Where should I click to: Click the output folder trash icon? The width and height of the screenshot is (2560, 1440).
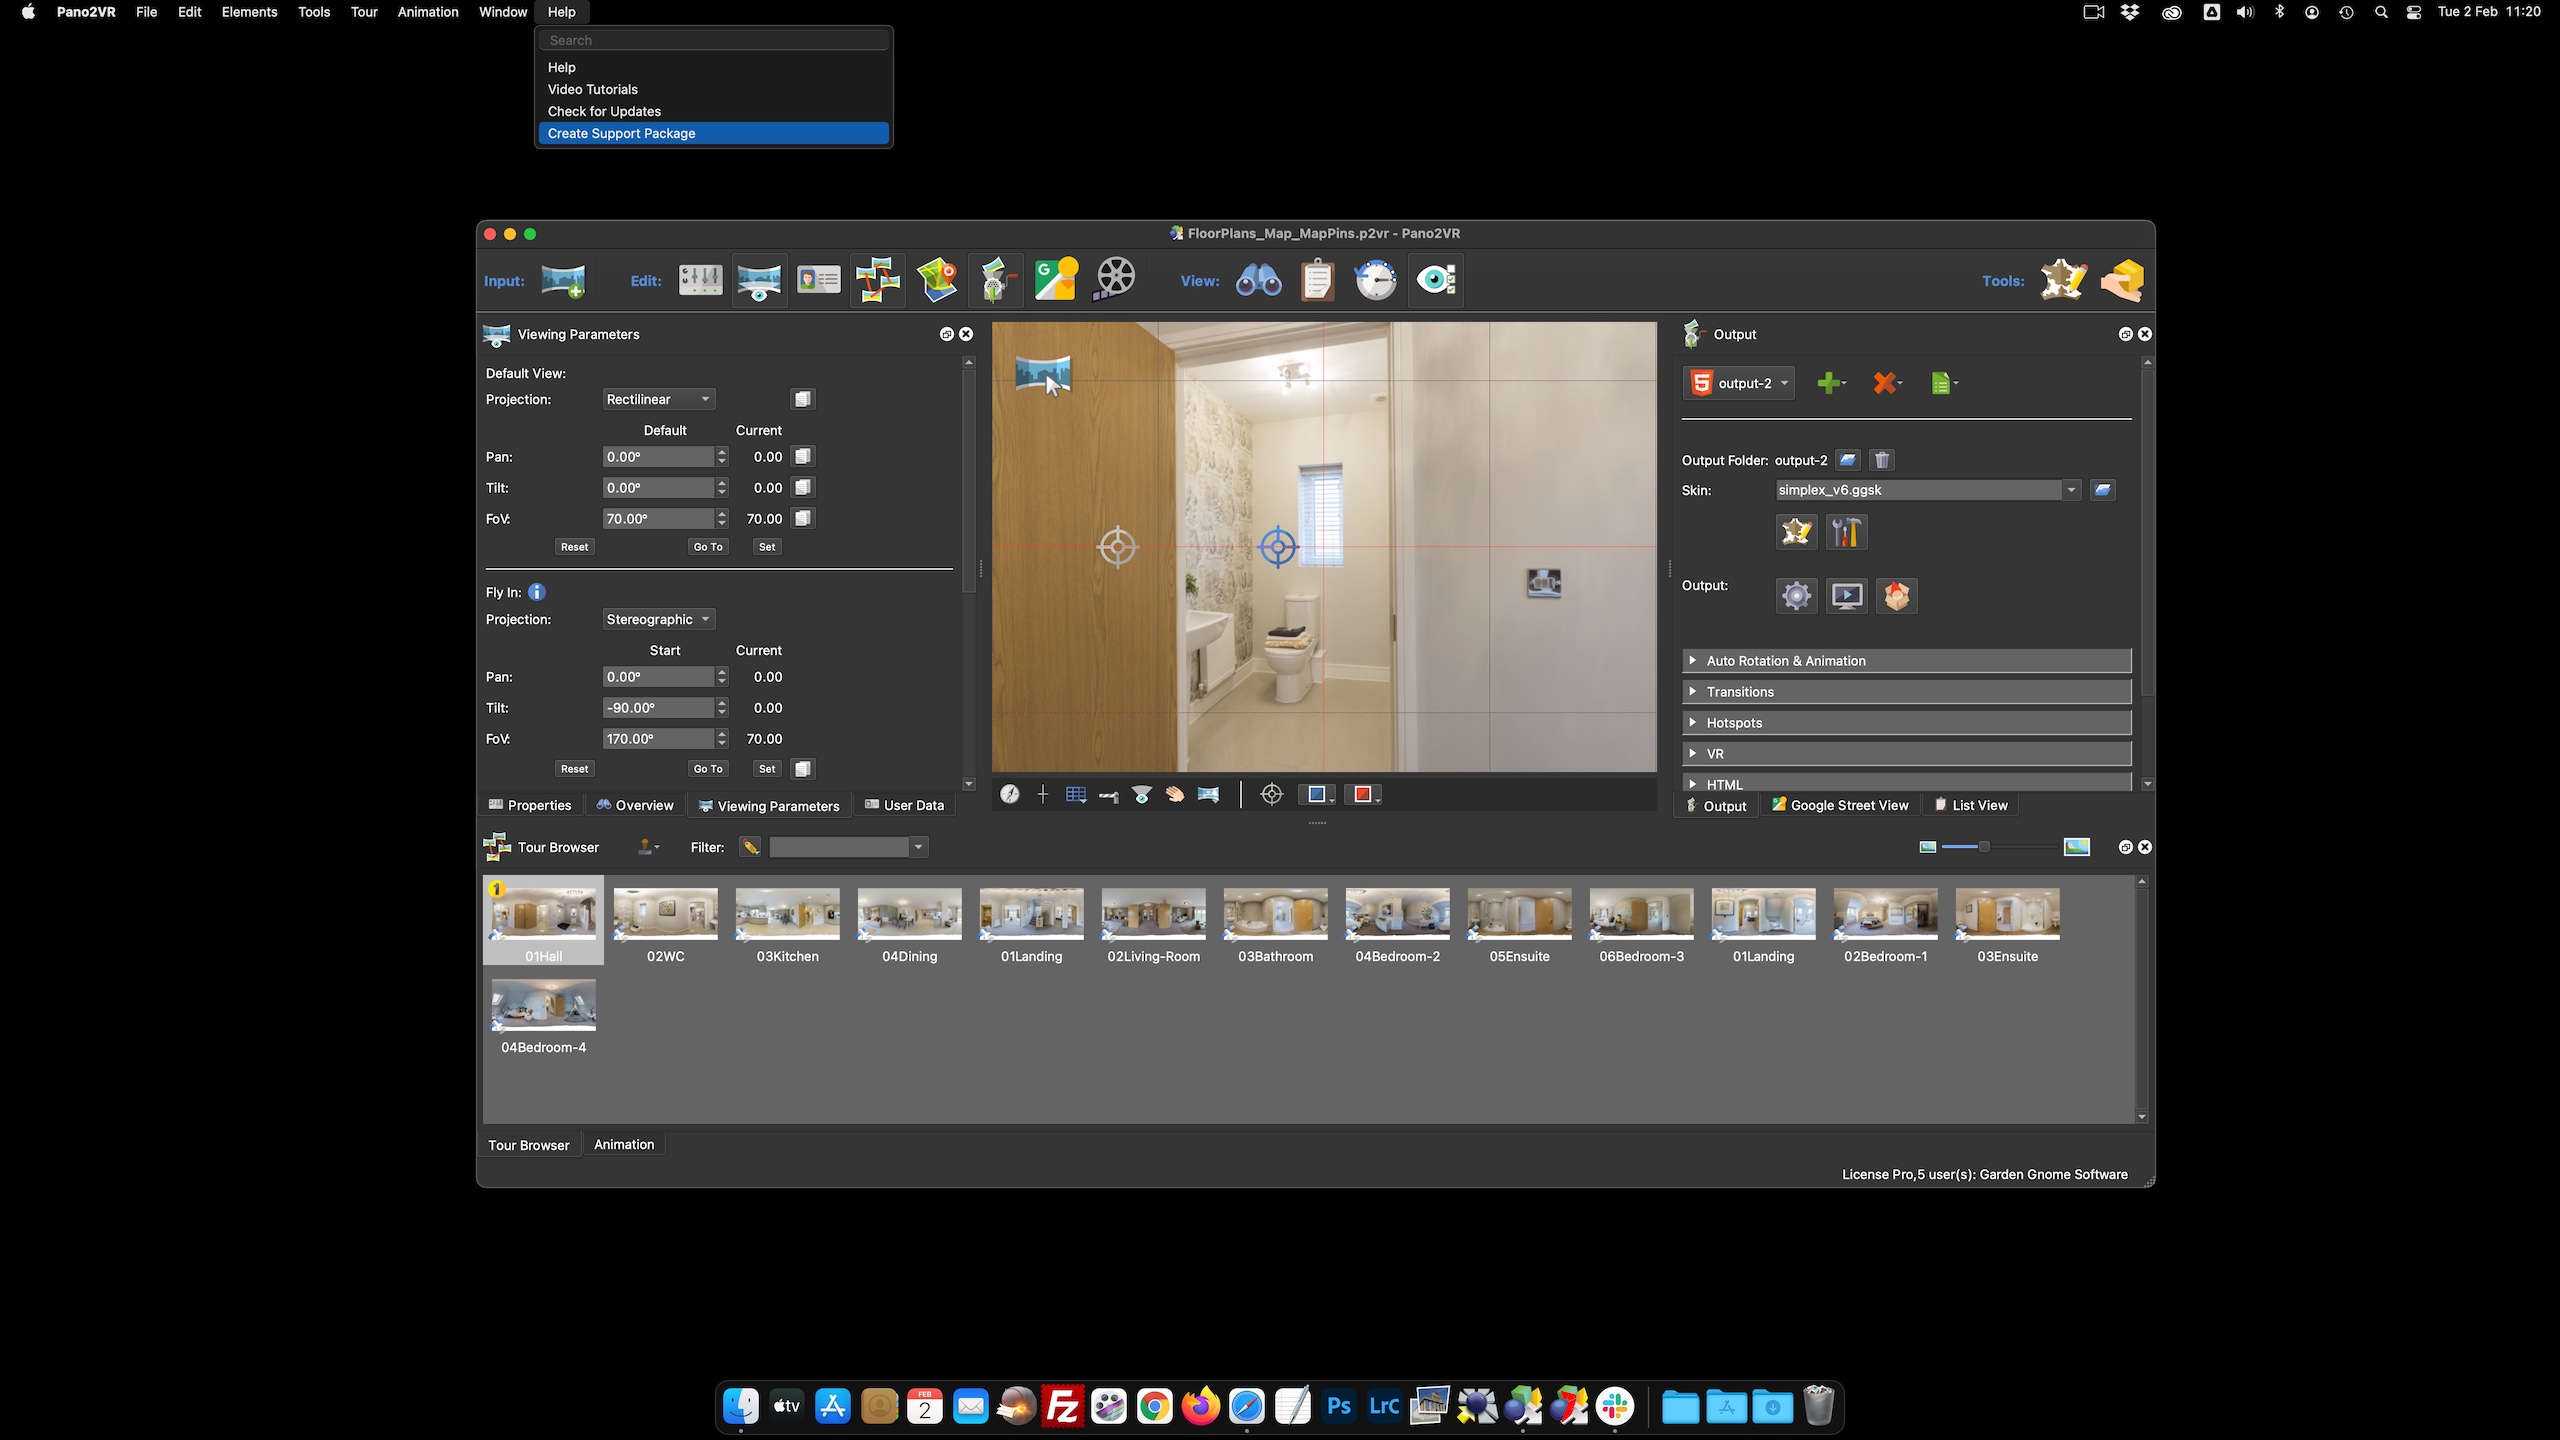[x=1882, y=460]
